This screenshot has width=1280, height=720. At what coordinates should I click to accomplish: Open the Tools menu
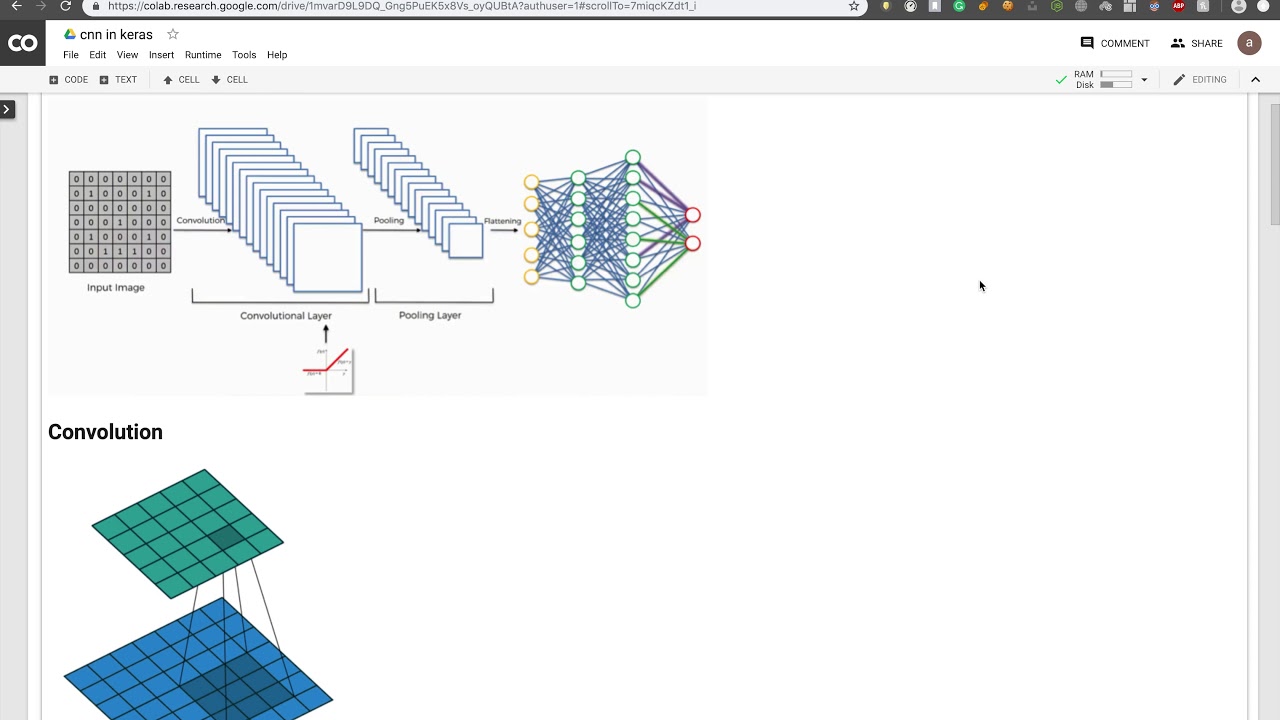[244, 55]
